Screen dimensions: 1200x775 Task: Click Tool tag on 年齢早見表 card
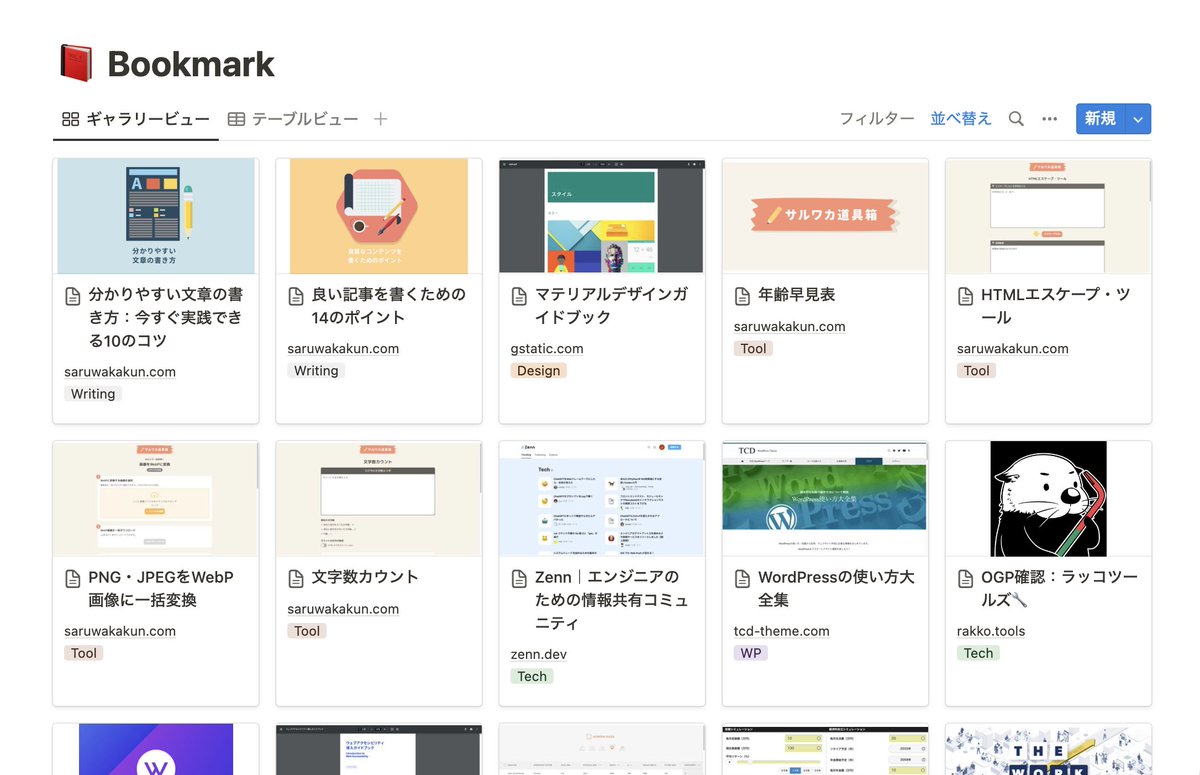coord(754,349)
